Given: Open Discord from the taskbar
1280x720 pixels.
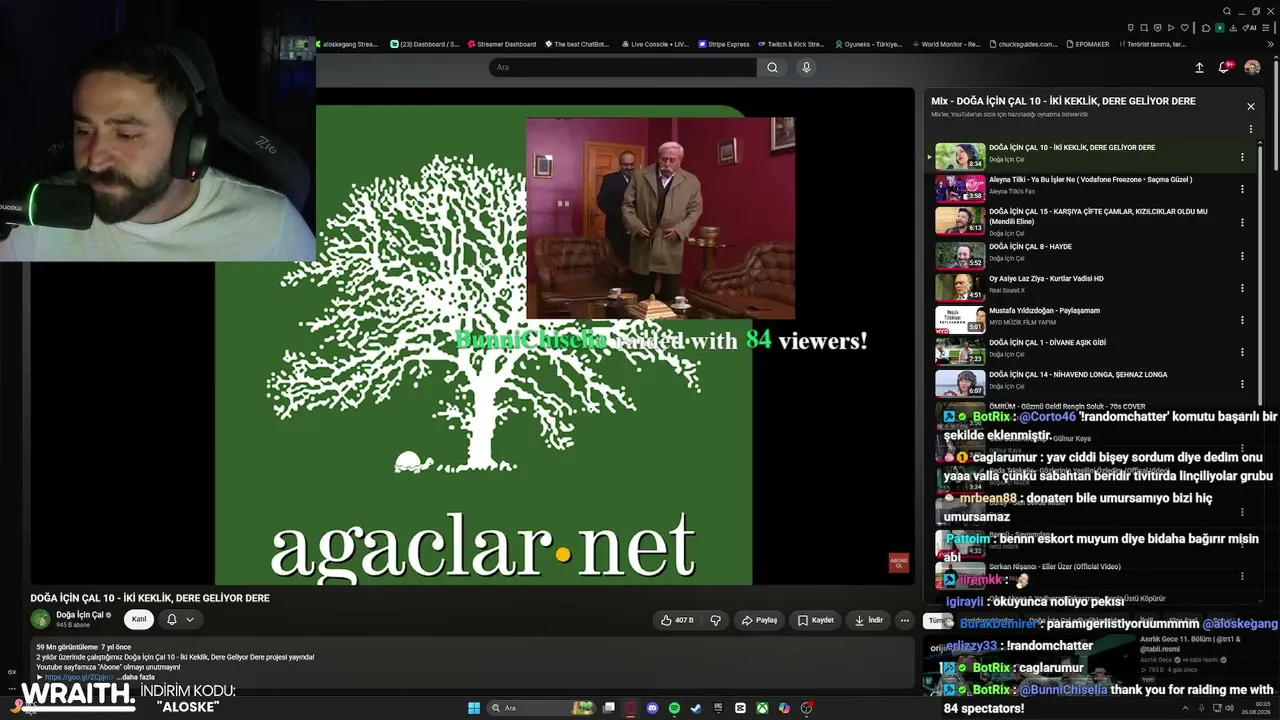Looking at the screenshot, I should click(652, 708).
